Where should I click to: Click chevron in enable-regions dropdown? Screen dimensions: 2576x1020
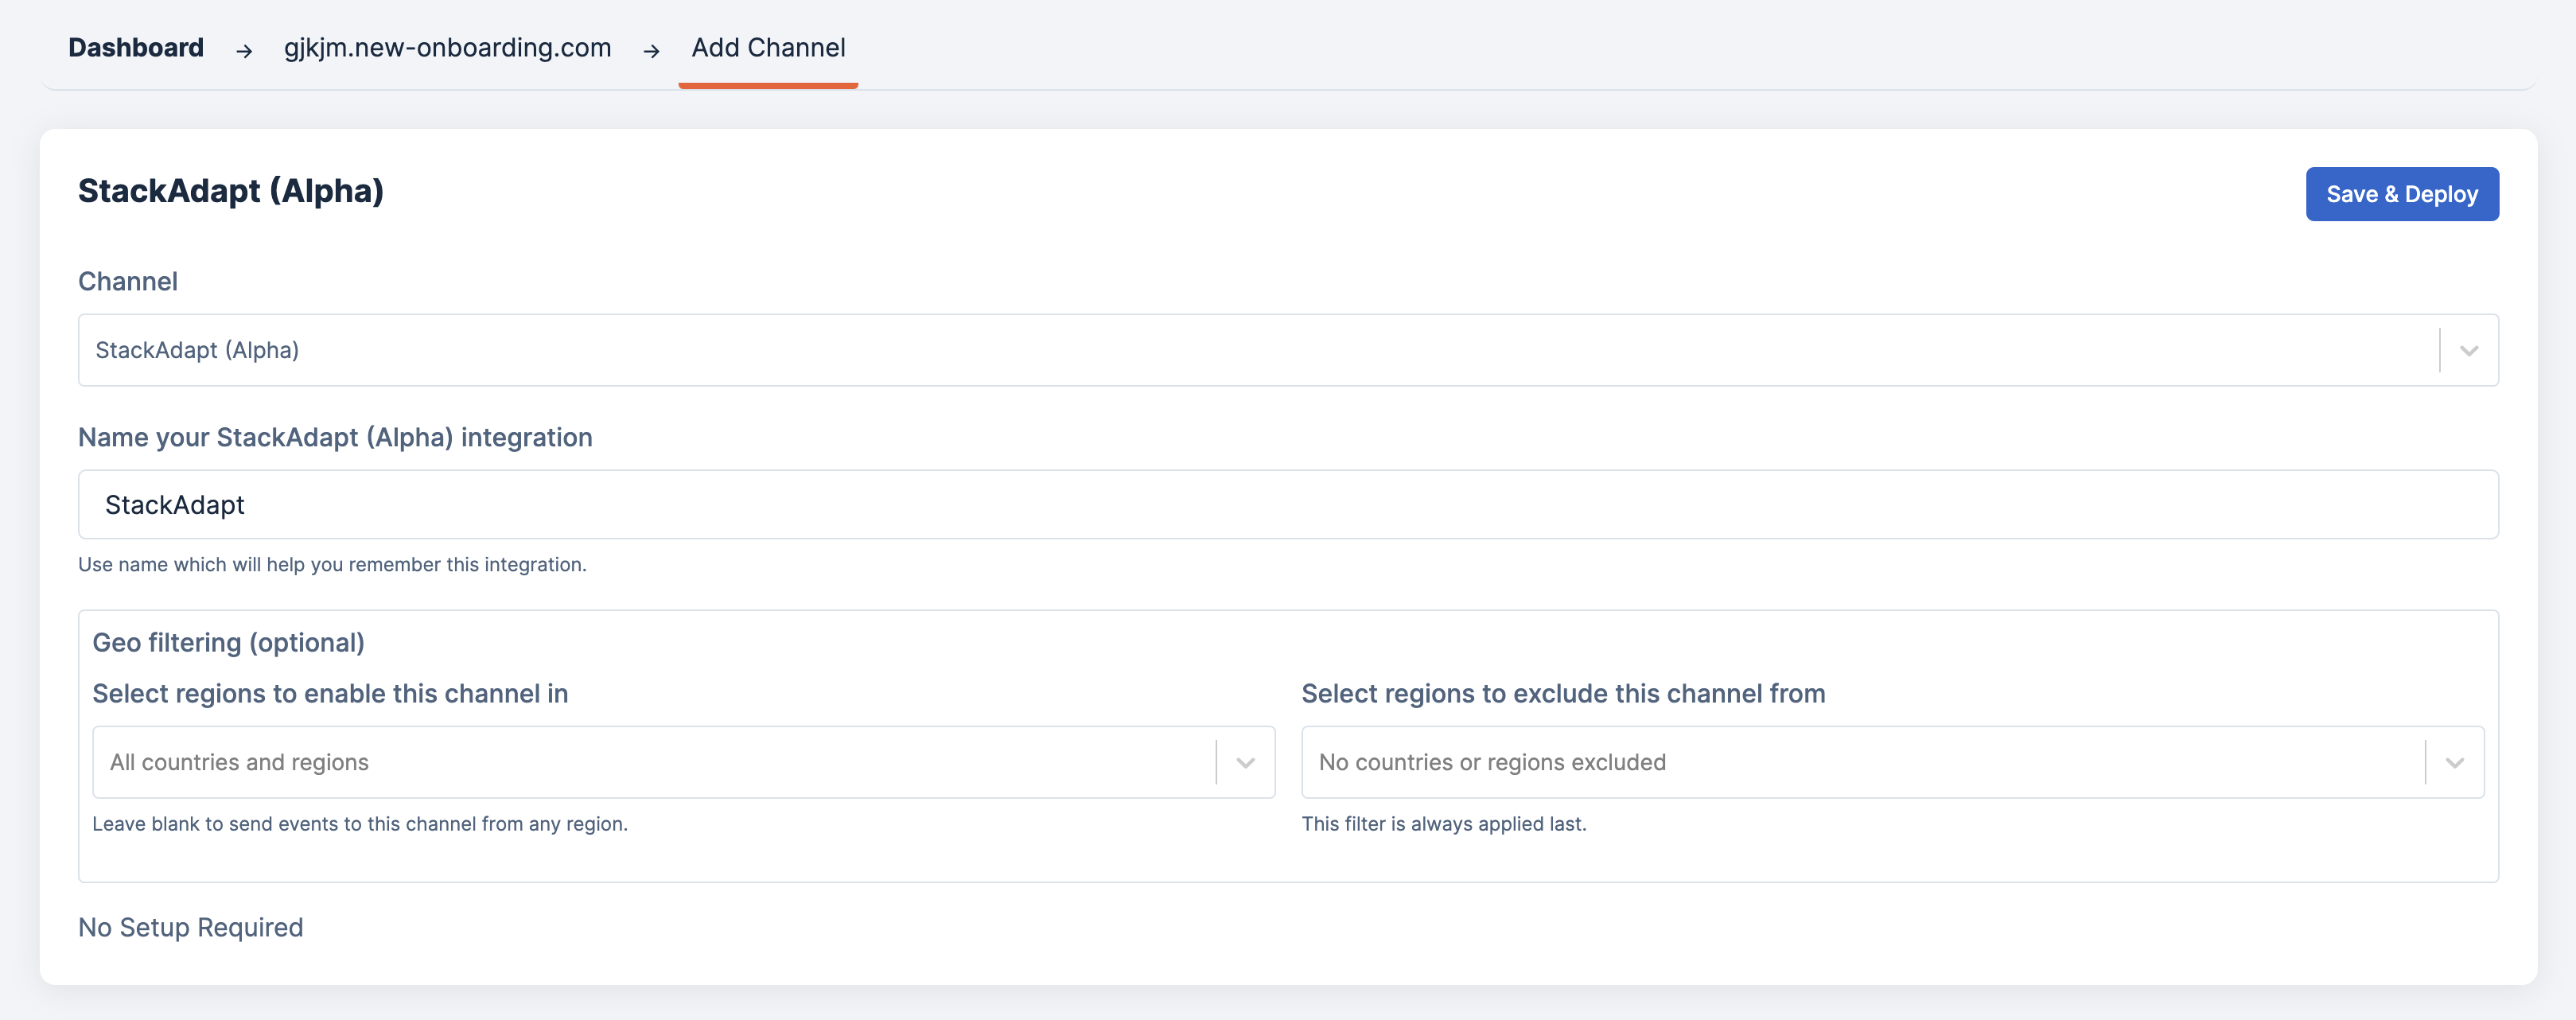pos(1245,763)
